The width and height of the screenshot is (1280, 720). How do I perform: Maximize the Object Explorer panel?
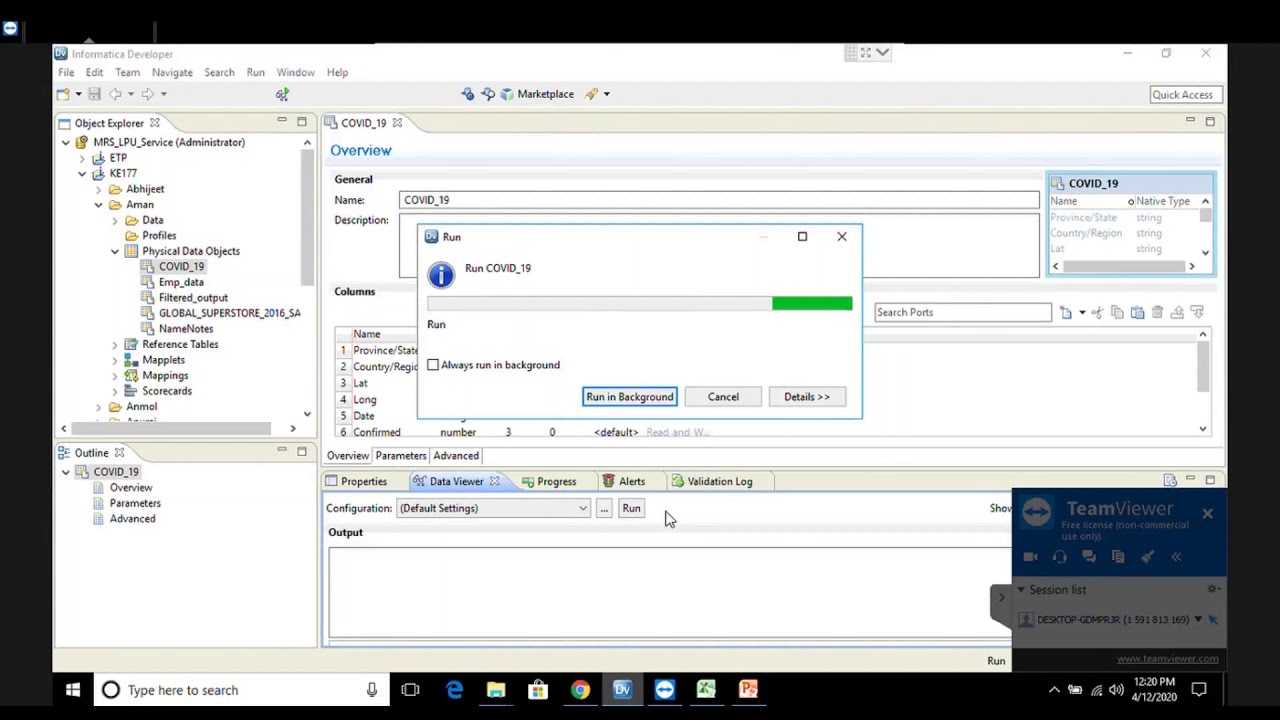point(302,121)
